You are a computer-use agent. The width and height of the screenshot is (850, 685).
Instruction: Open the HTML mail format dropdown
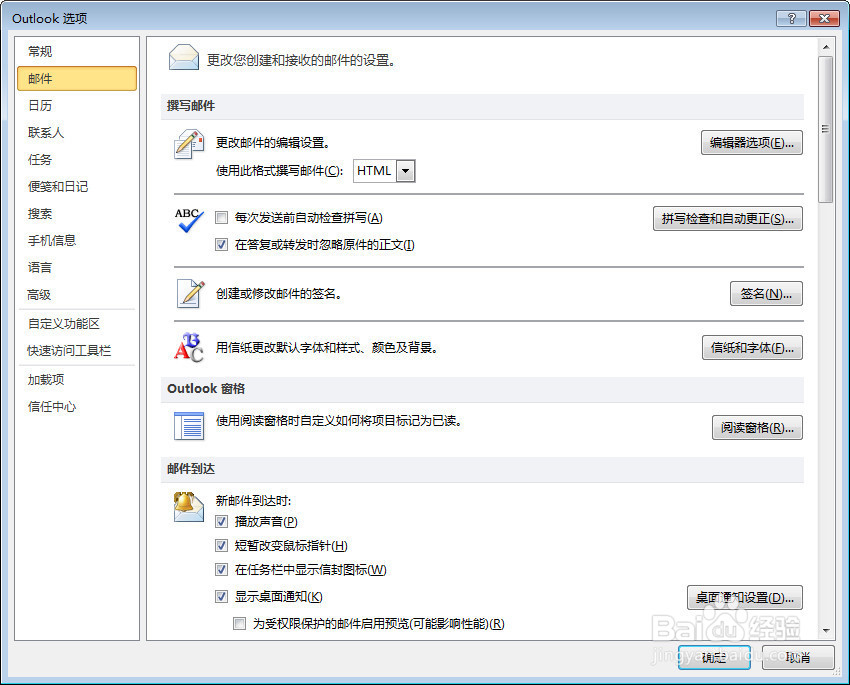[x=405, y=171]
